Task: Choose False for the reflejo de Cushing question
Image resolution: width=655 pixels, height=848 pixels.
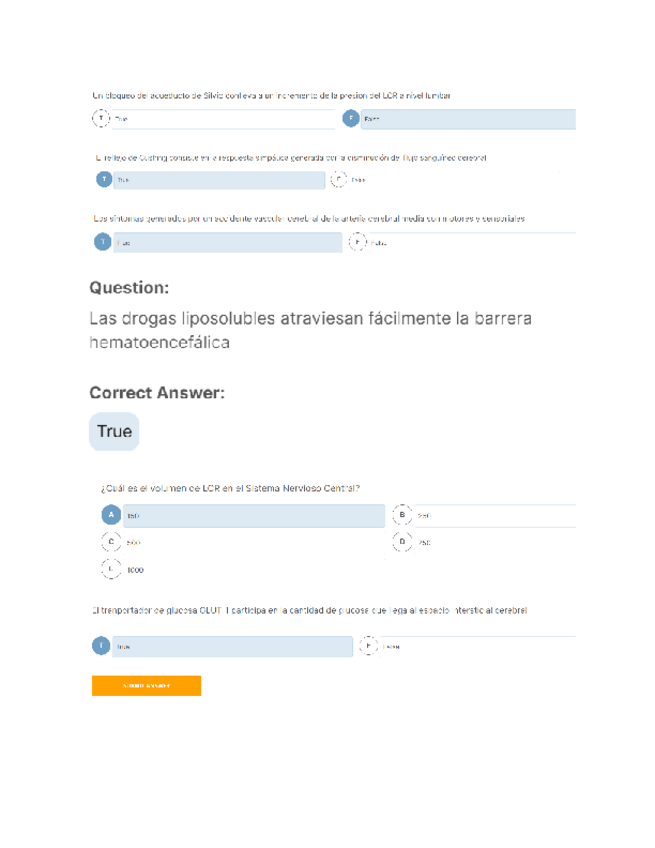Action: click(x=339, y=180)
